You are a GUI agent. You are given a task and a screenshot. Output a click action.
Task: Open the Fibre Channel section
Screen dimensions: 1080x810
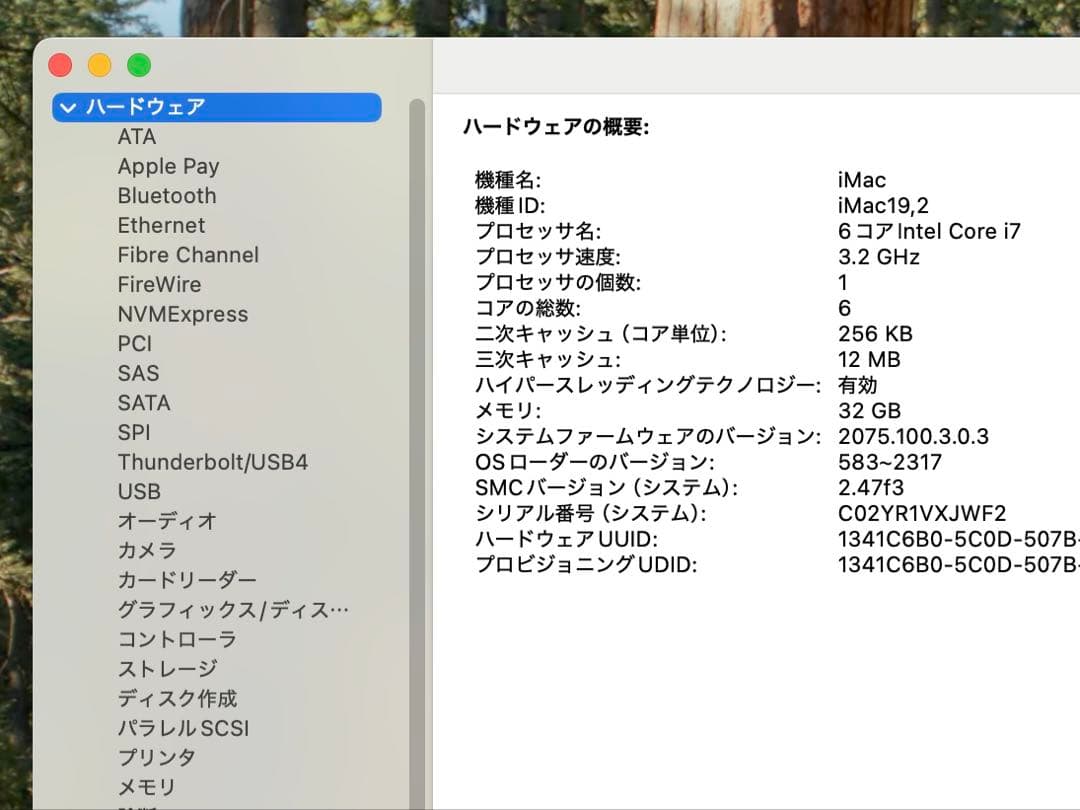click(x=187, y=255)
